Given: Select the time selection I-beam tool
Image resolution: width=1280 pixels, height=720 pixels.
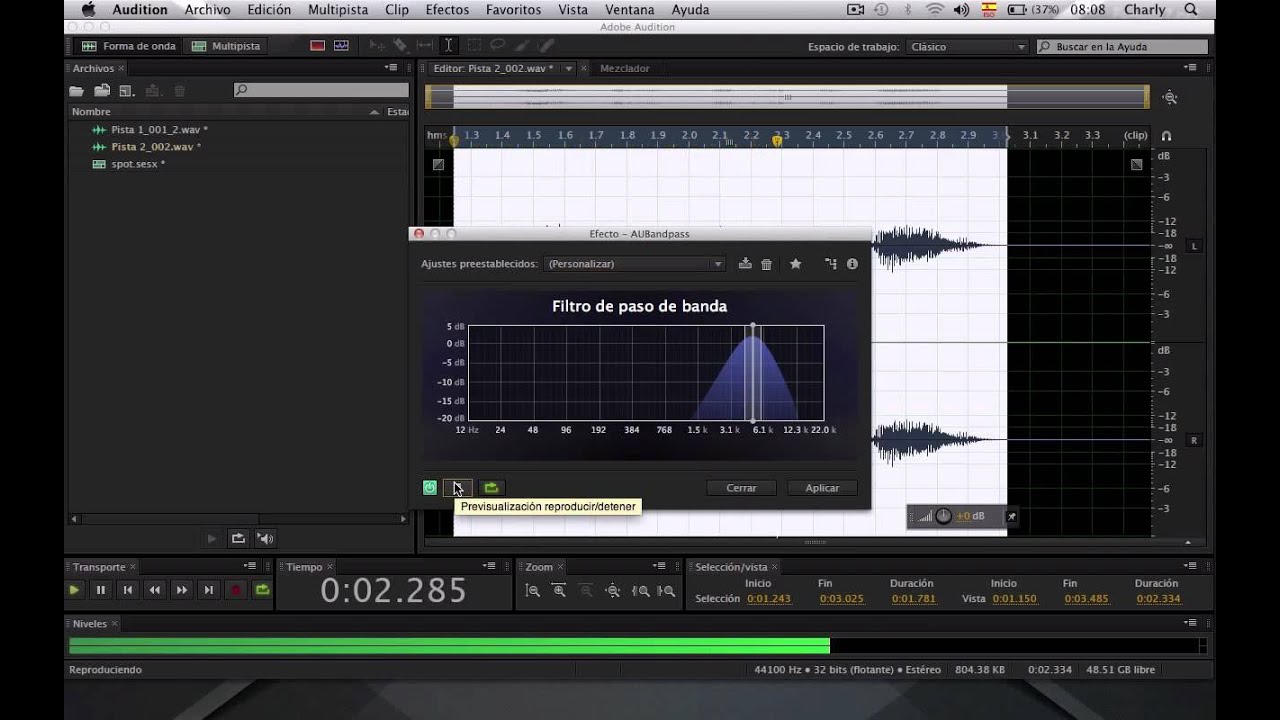Looking at the screenshot, I should [449, 46].
